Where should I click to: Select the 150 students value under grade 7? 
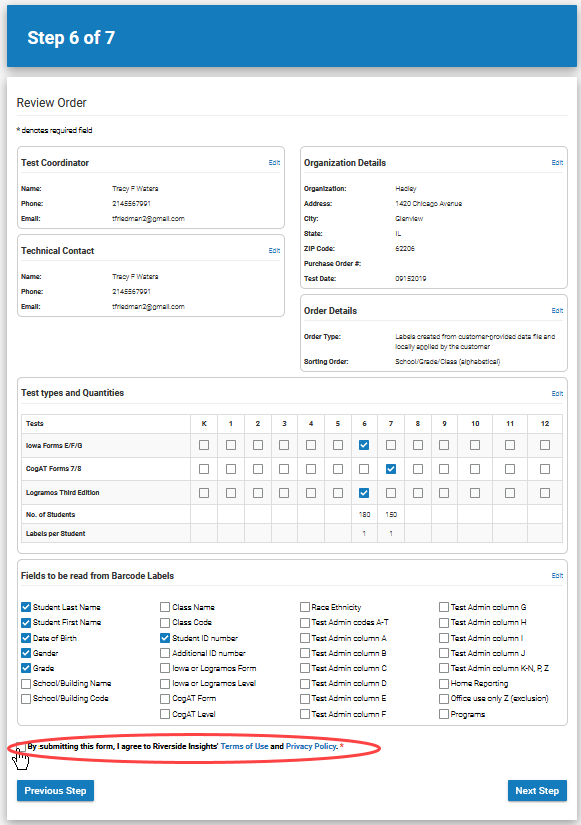(391, 515)
